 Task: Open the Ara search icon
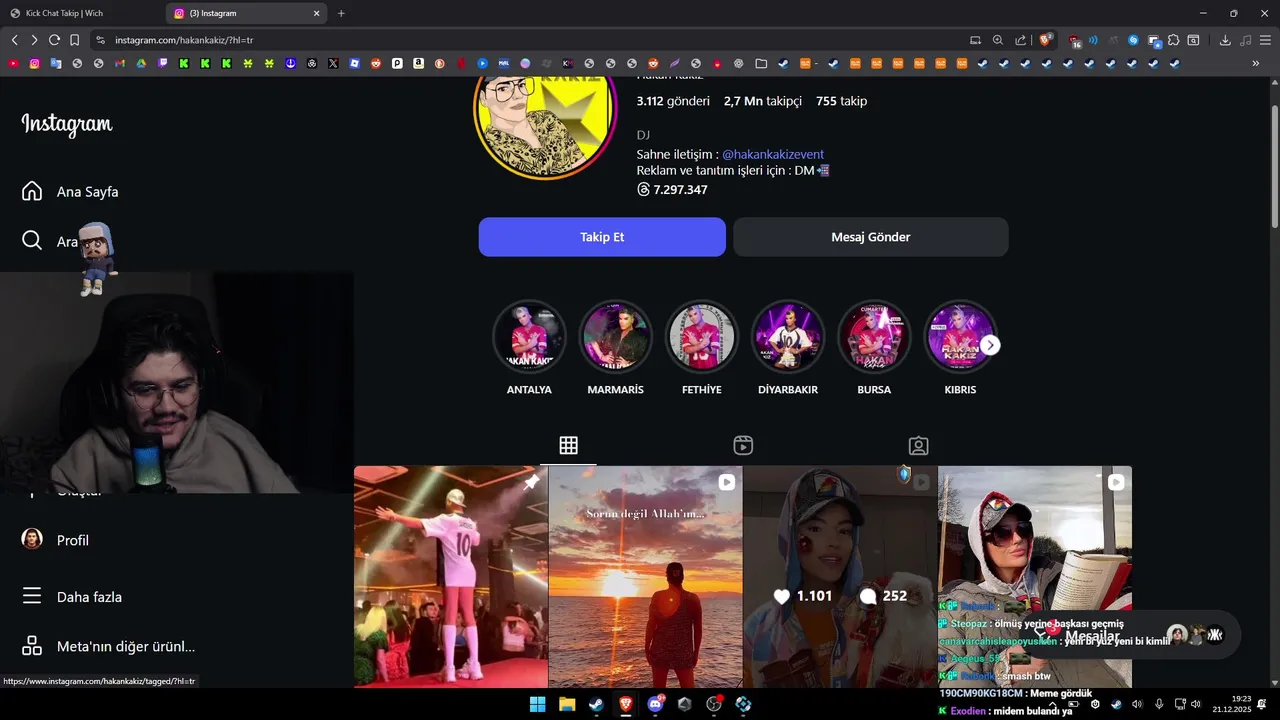[32, 241]
